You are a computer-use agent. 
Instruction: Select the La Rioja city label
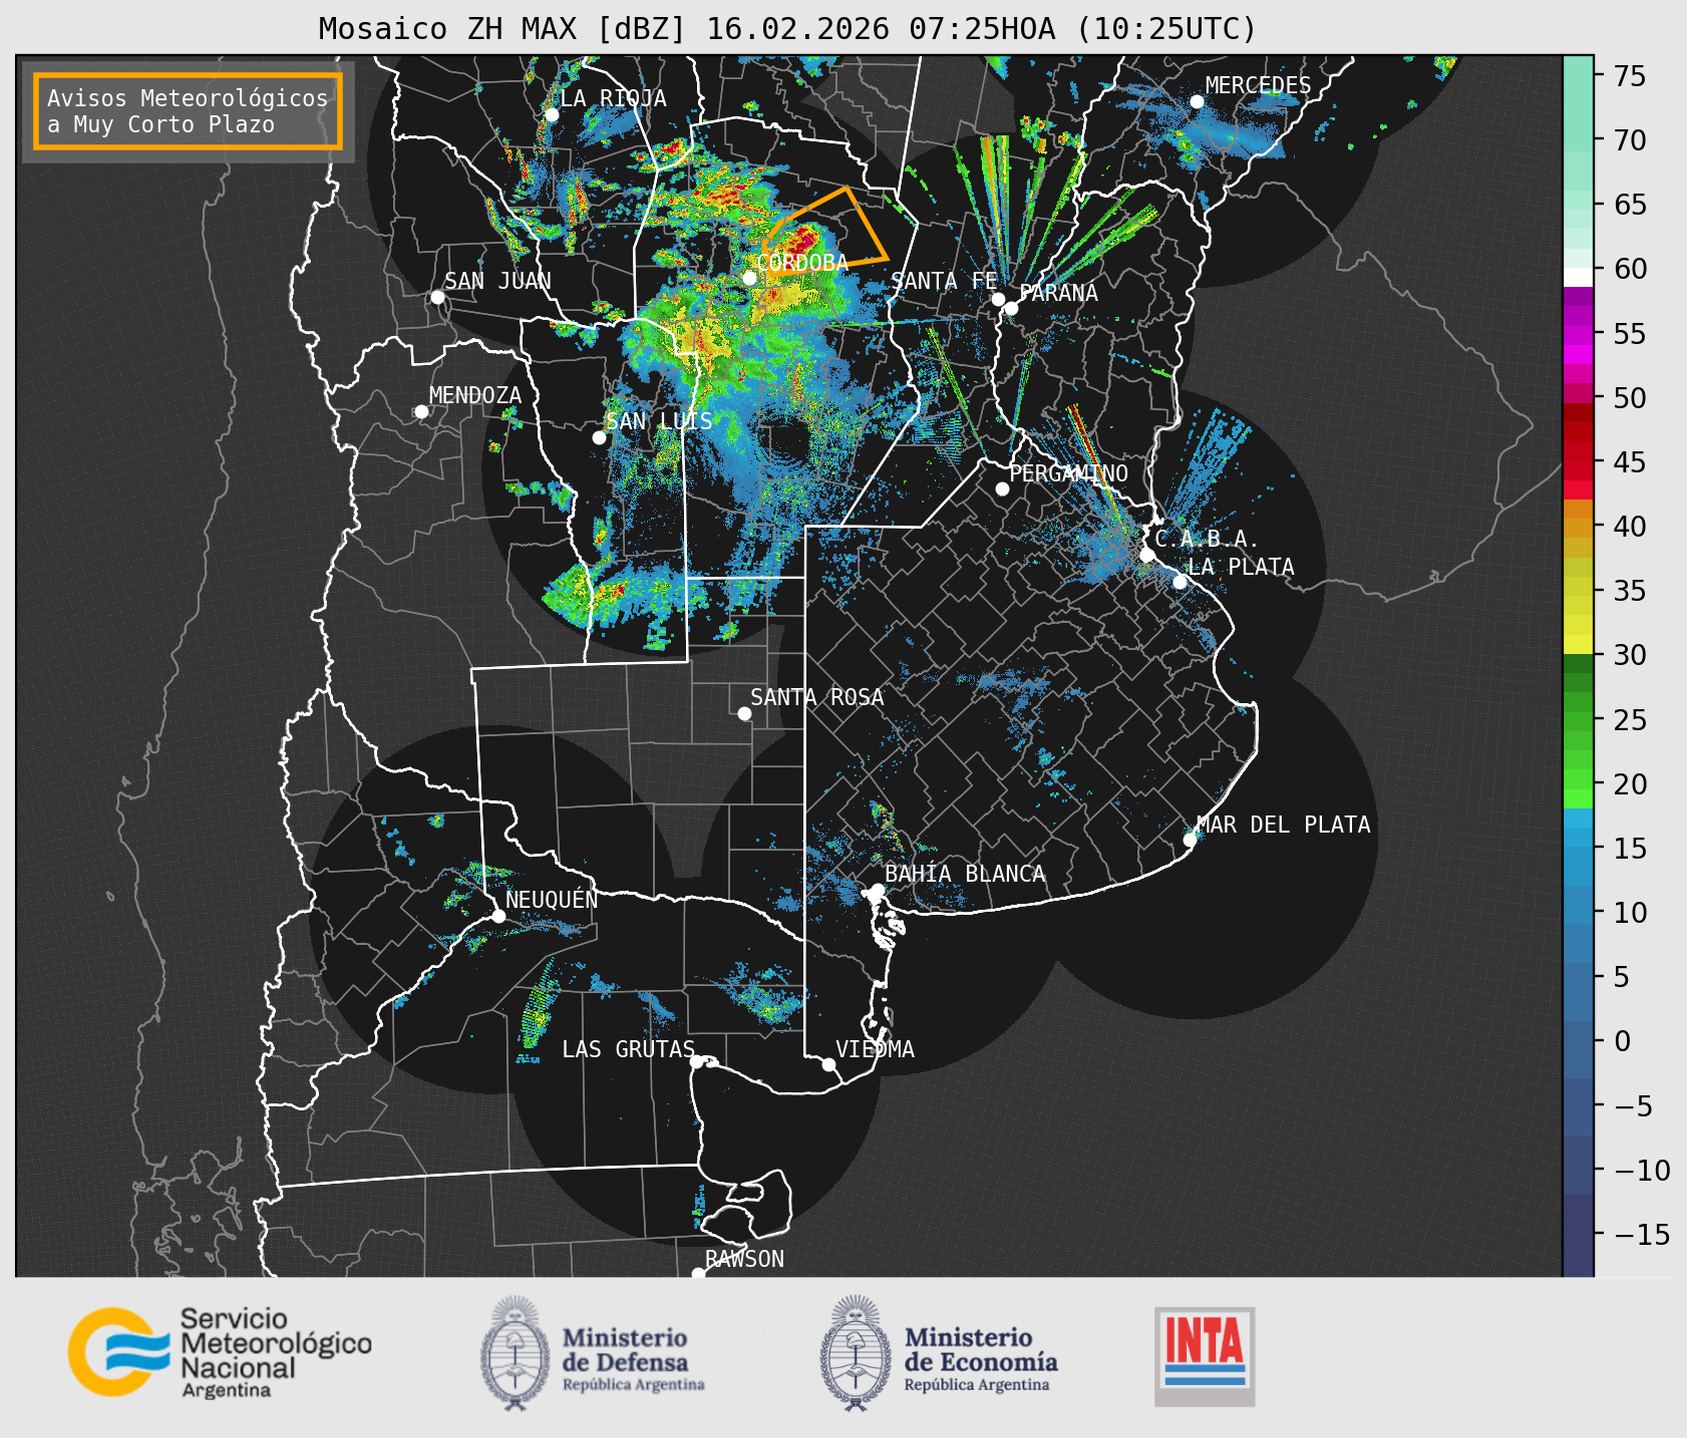612,98
